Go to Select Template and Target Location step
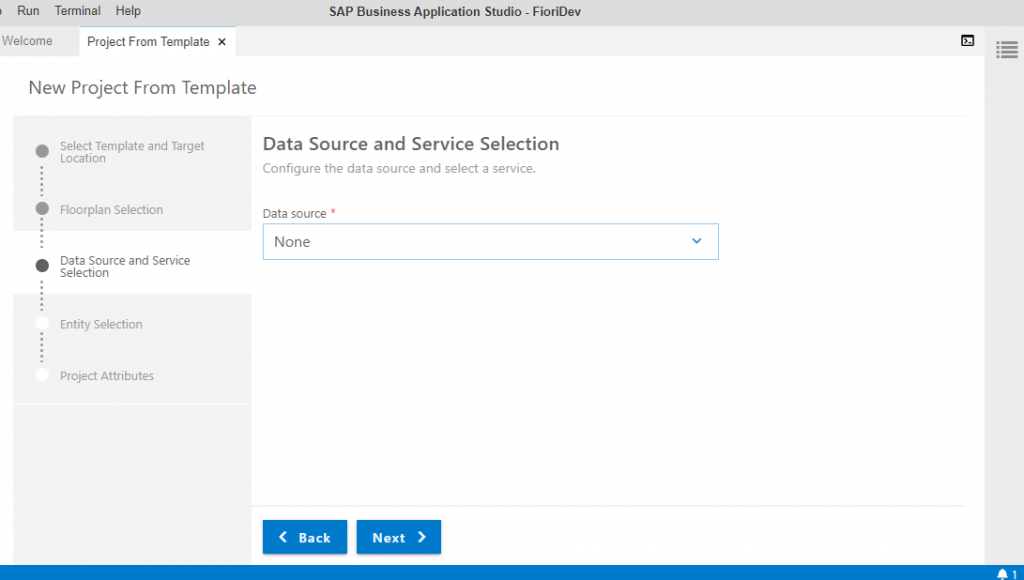Screen dimensions: 1024x580 (x=132, y=152)
